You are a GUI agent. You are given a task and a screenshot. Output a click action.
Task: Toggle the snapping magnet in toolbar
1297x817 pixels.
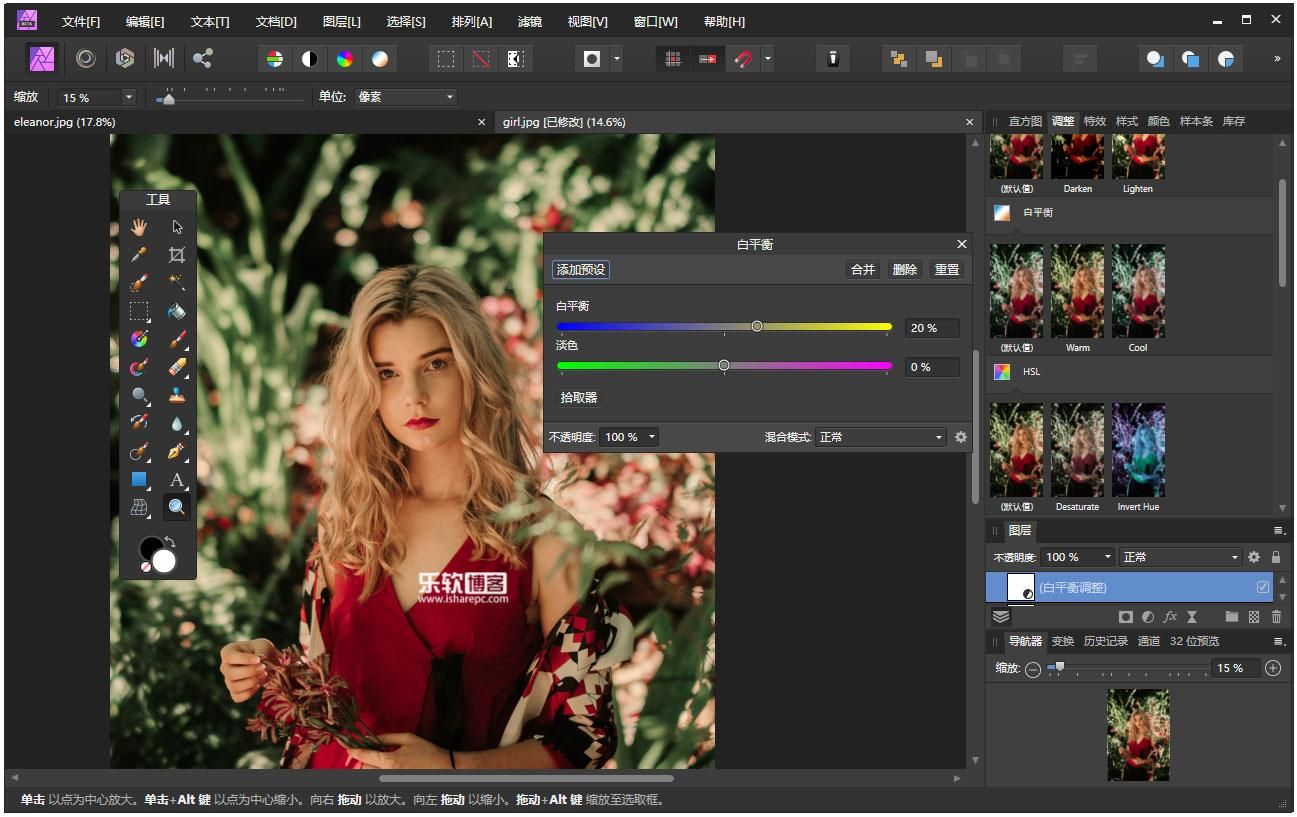tap(742, 59)
